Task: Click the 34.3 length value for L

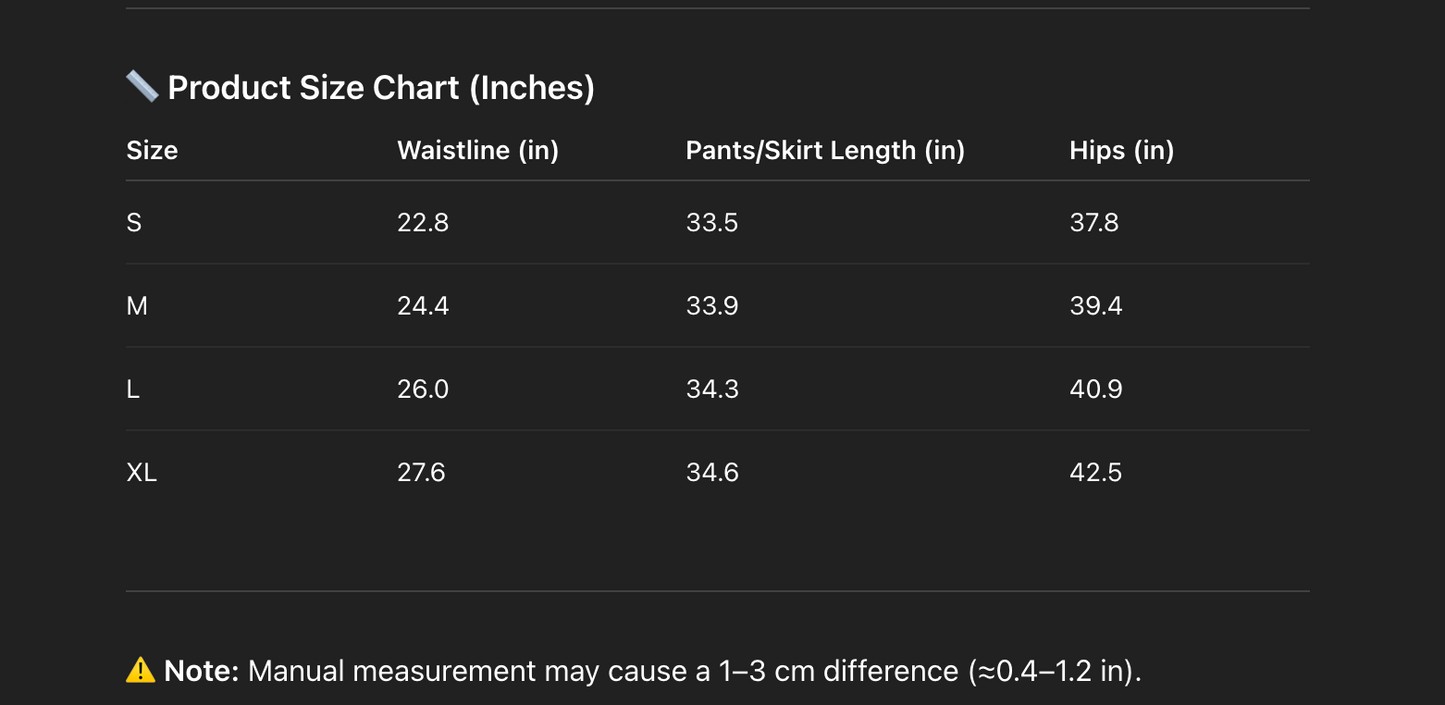Action: pos(712,389)
